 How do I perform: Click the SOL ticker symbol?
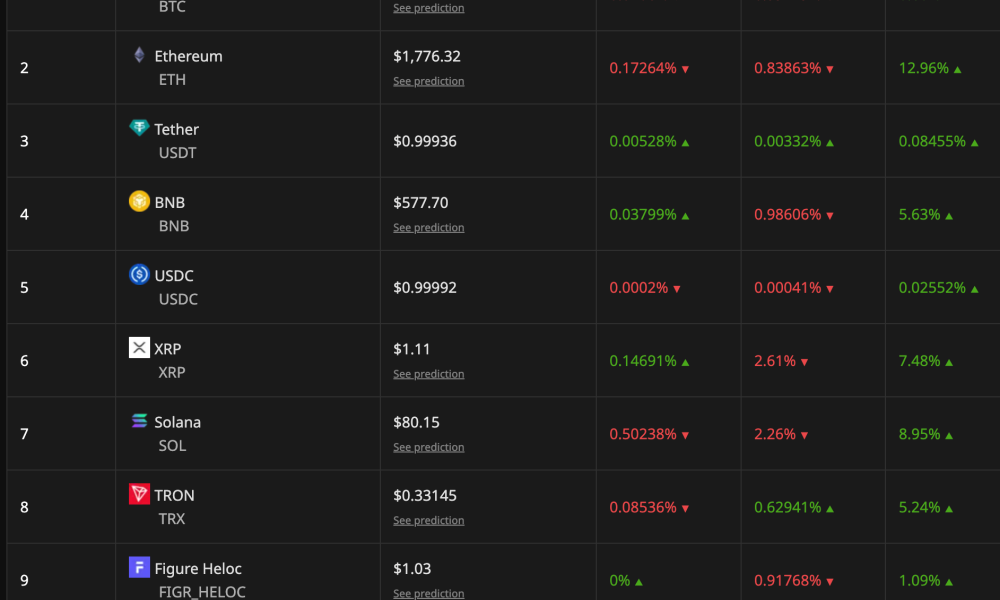point(172,446)
